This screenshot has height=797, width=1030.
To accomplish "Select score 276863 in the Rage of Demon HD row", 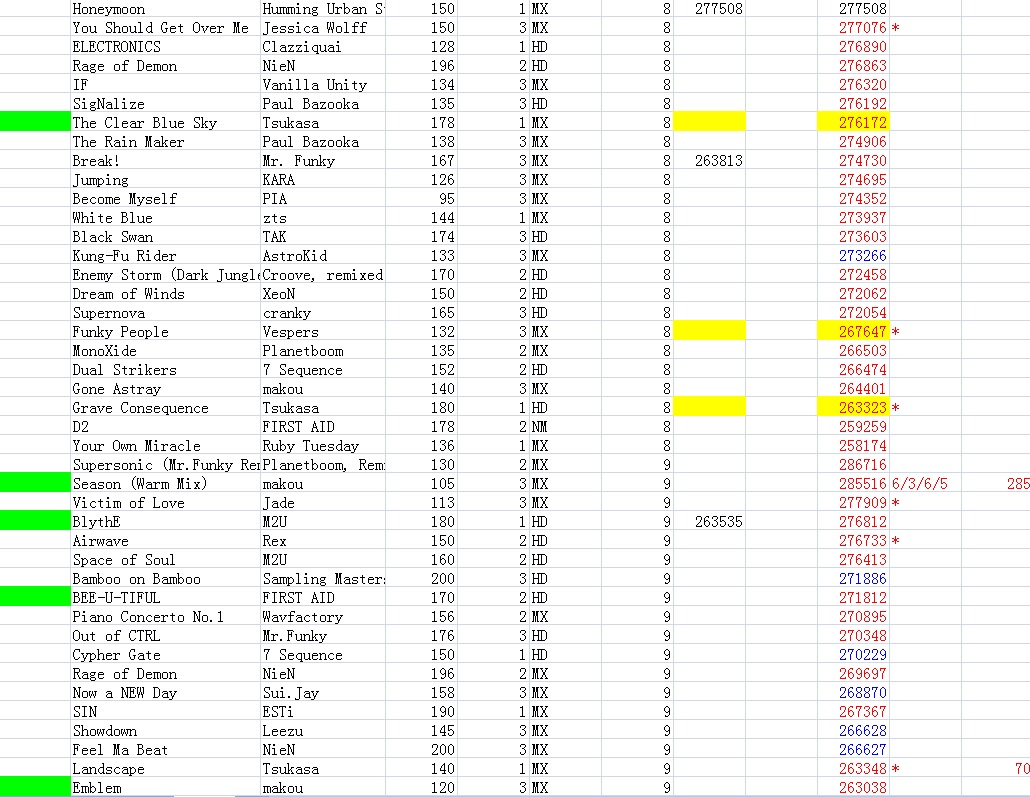I will click(853, 66).
